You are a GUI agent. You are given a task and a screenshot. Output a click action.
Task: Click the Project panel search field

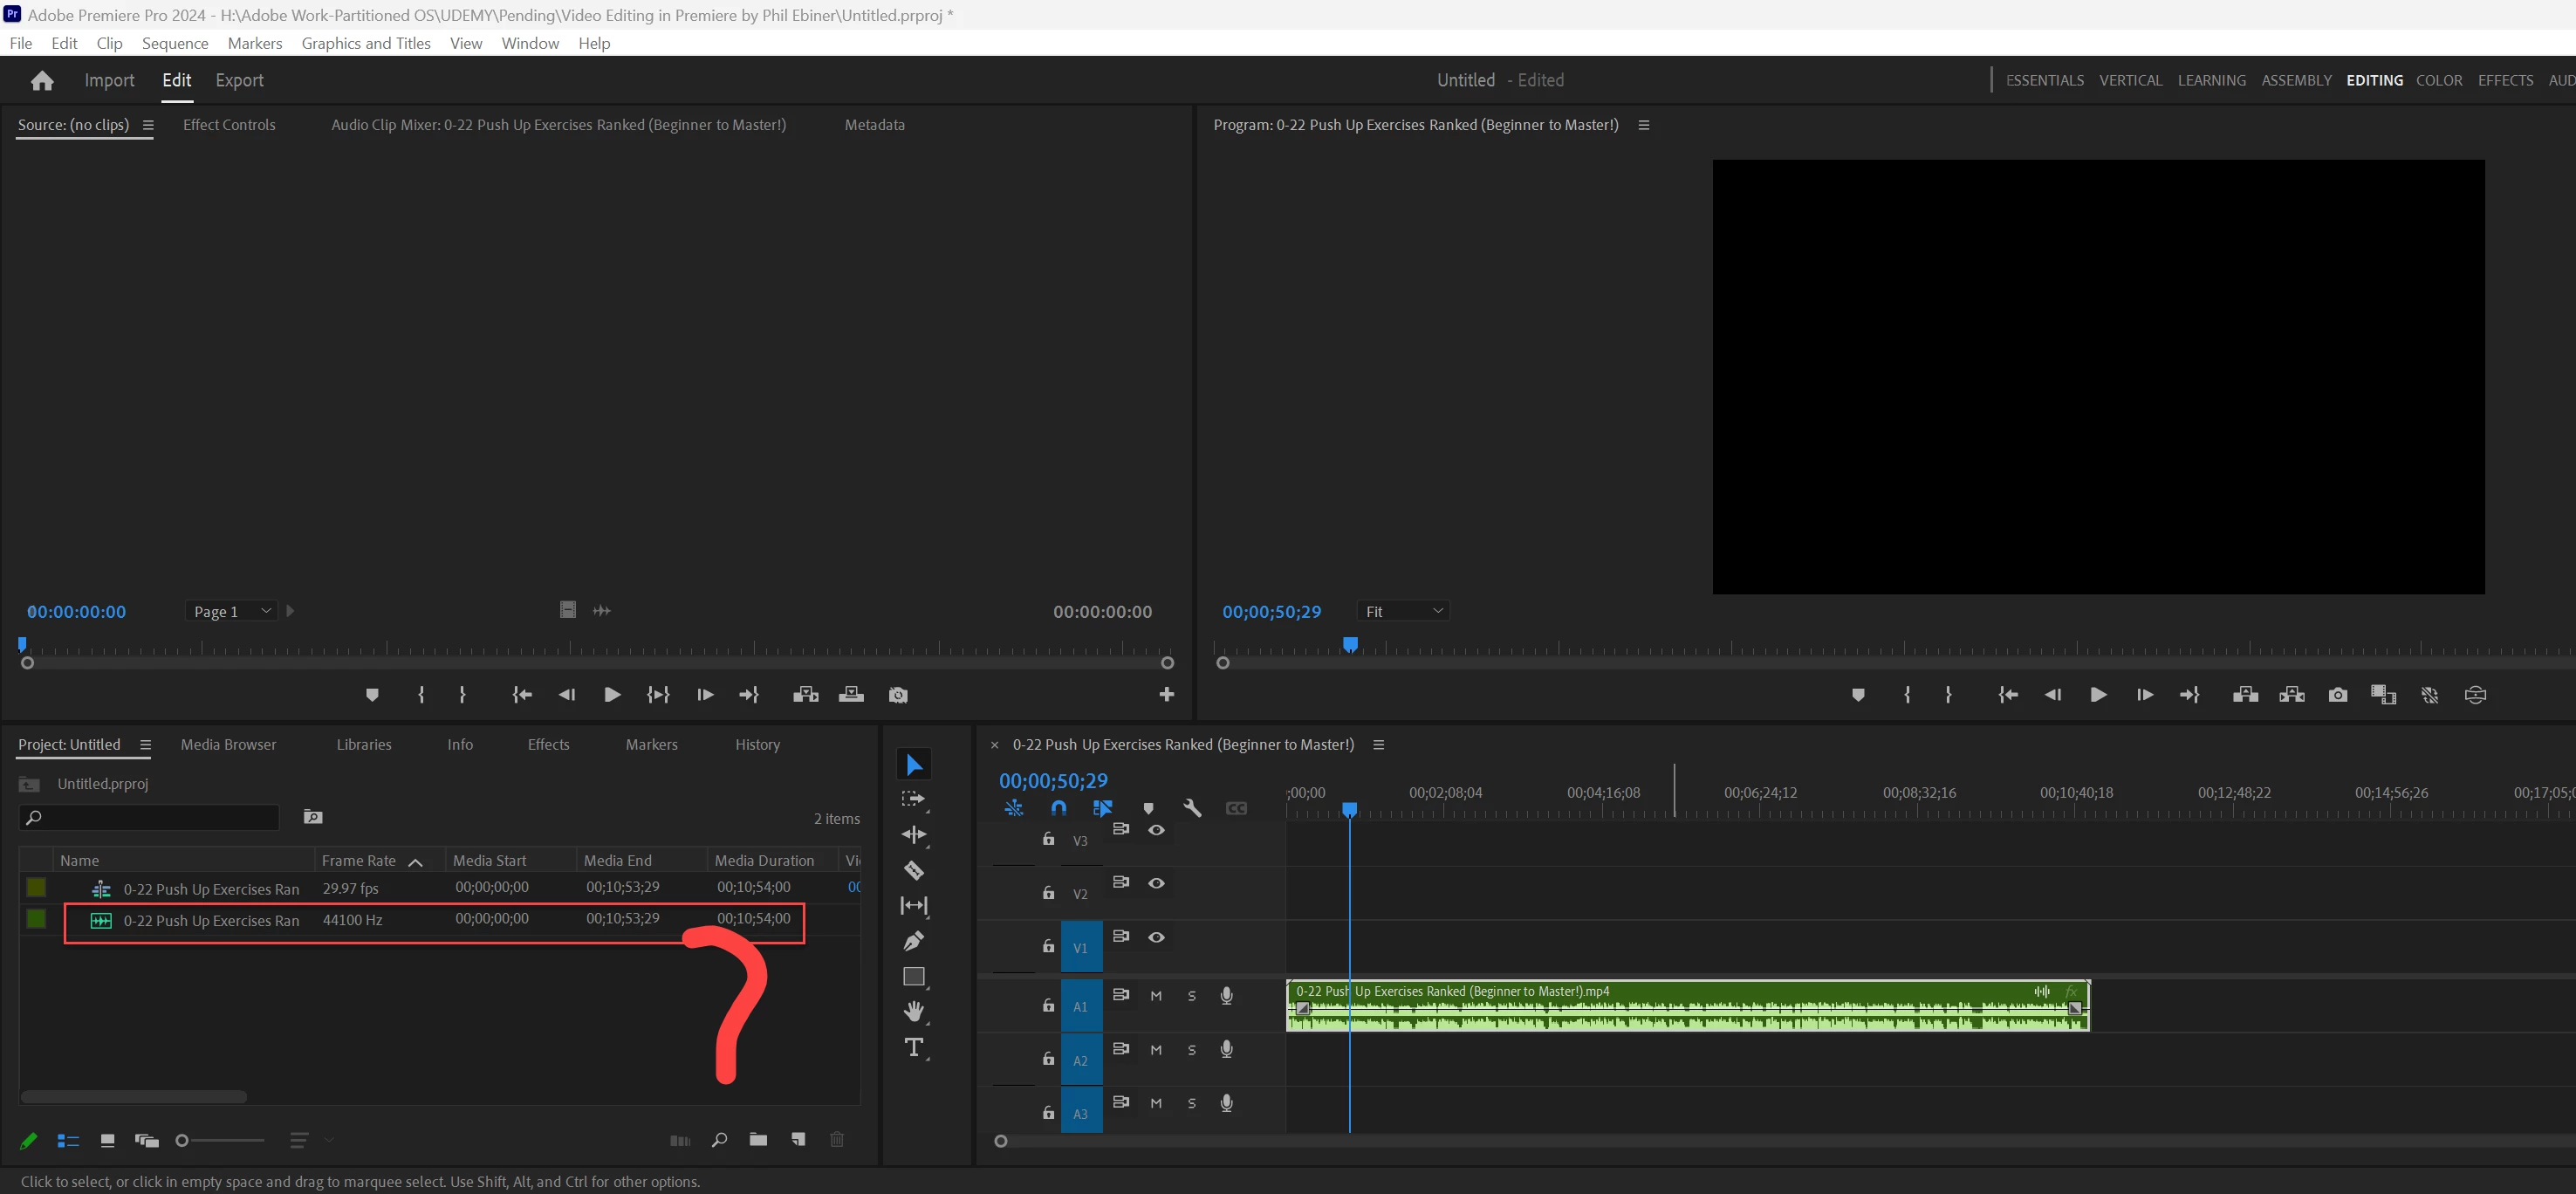150,817
